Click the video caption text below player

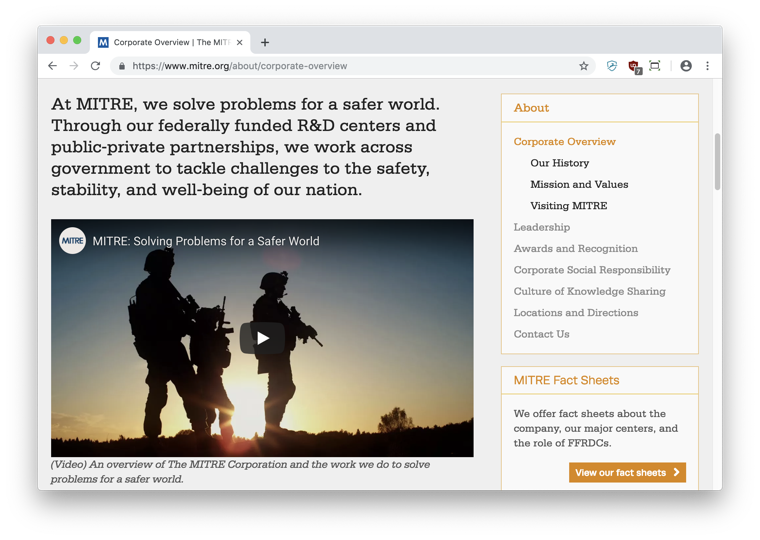click(240, 472)
